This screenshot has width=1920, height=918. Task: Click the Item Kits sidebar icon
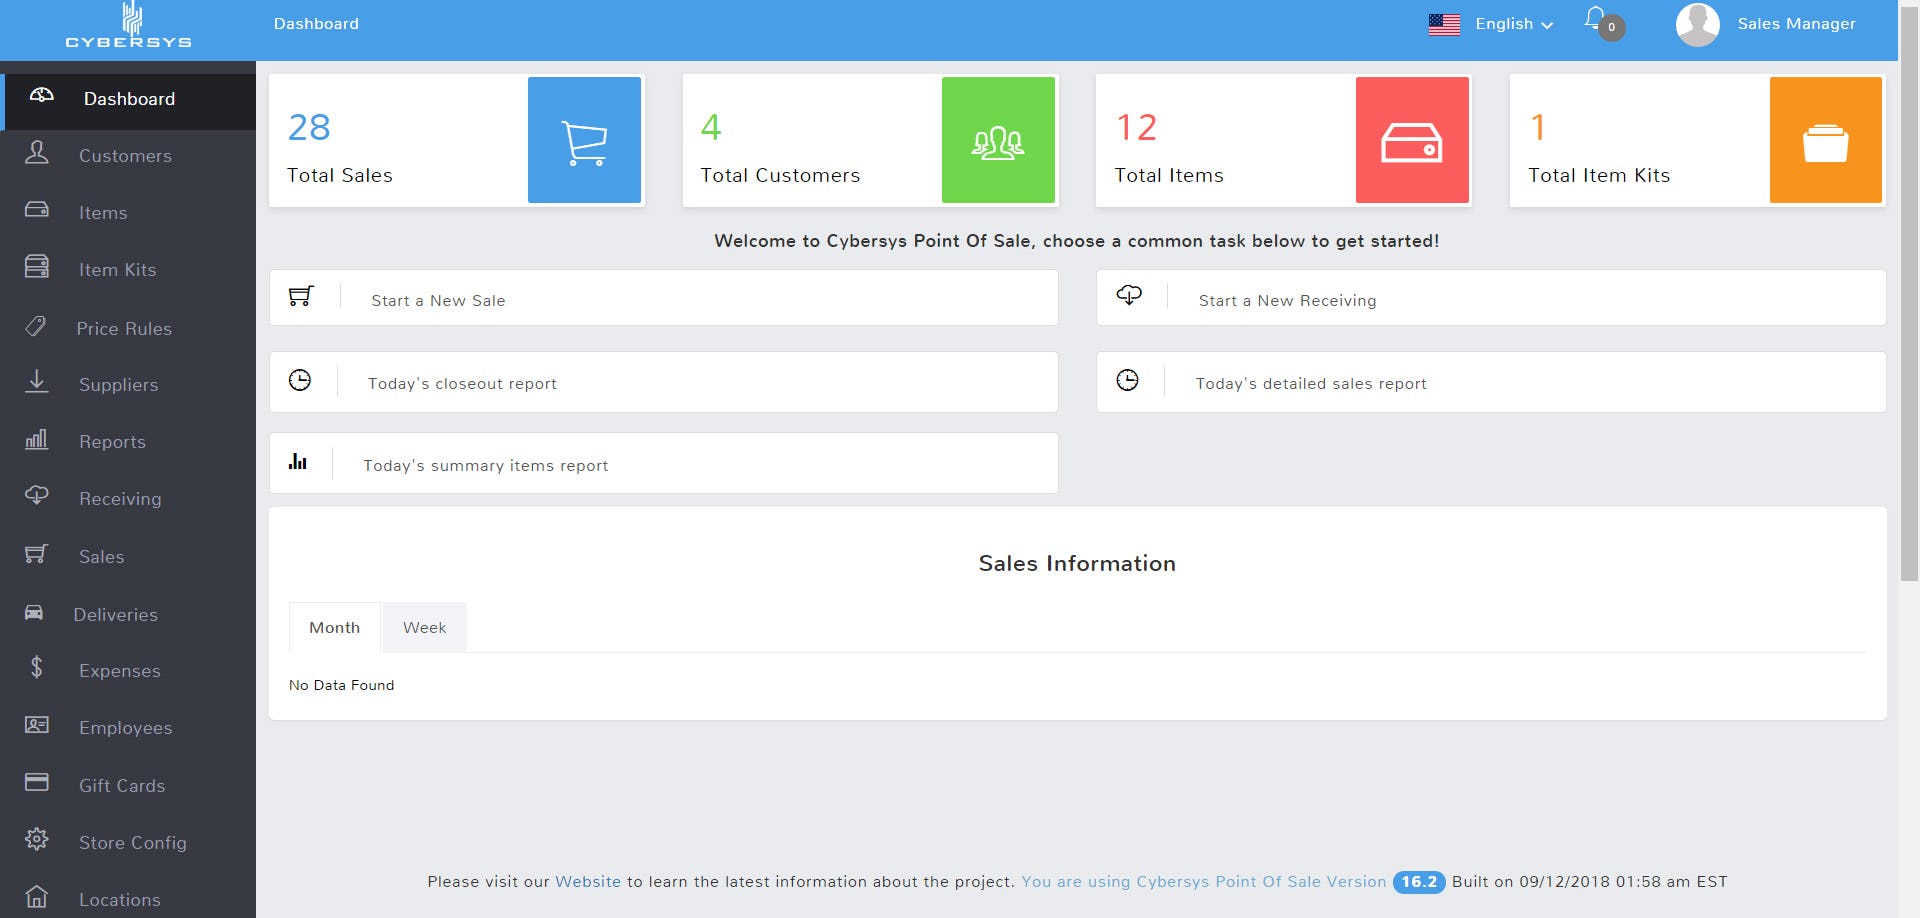pos(36,268)
